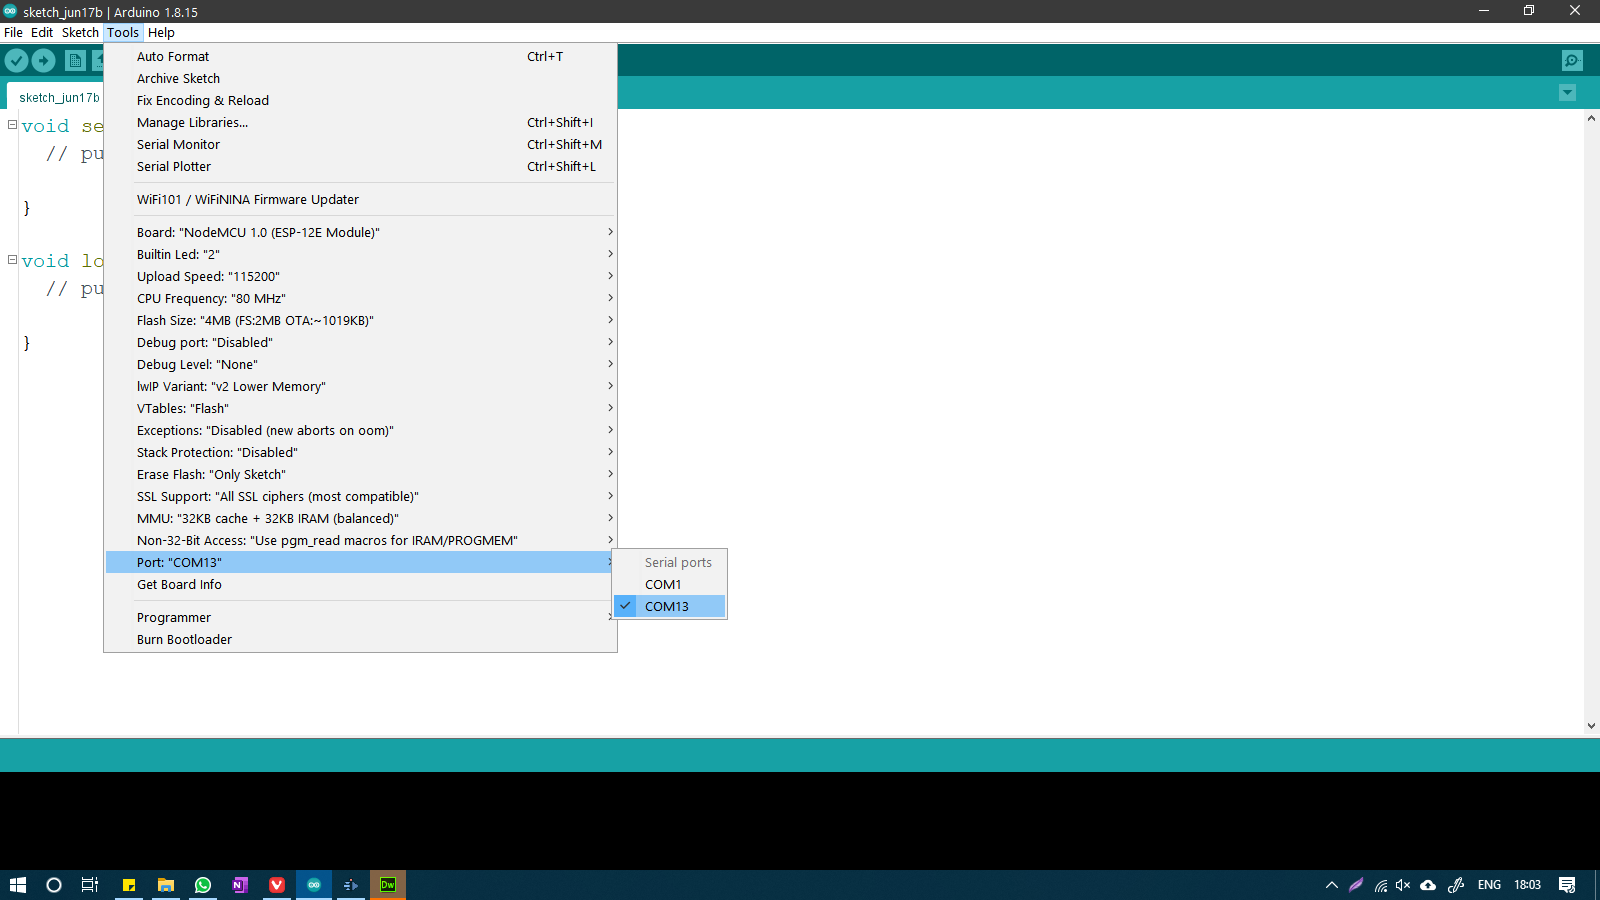Click the purple feather tray icon
Image resolution: width=1600 pixels, height=900 pixels.
click(x=1356, y=885)
